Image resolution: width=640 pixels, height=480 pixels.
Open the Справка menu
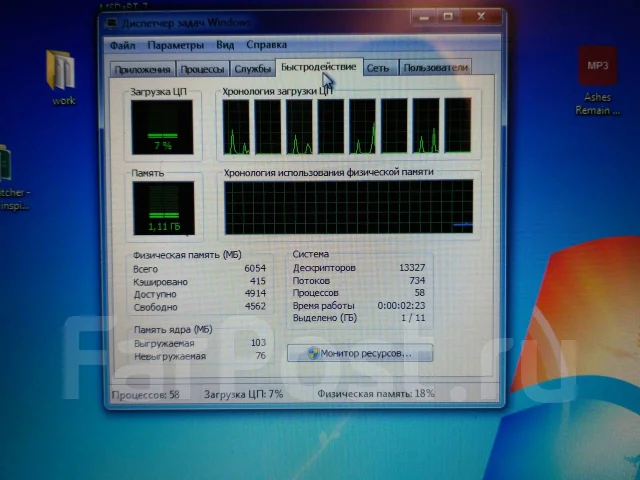(x=267, y=44)
